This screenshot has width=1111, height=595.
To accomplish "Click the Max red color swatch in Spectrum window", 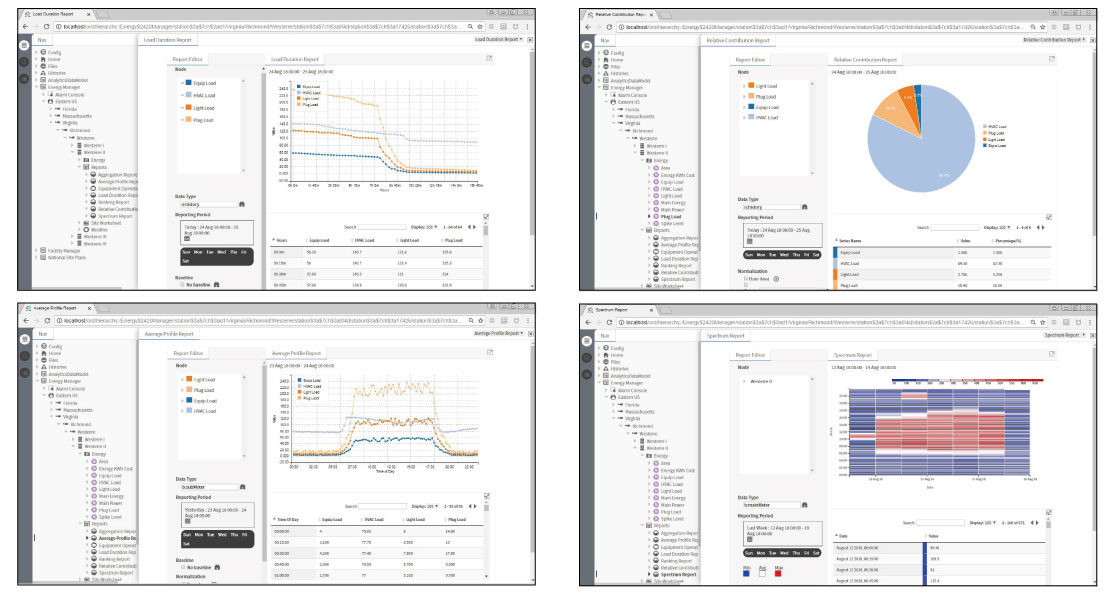I will [x=778, y=573].
